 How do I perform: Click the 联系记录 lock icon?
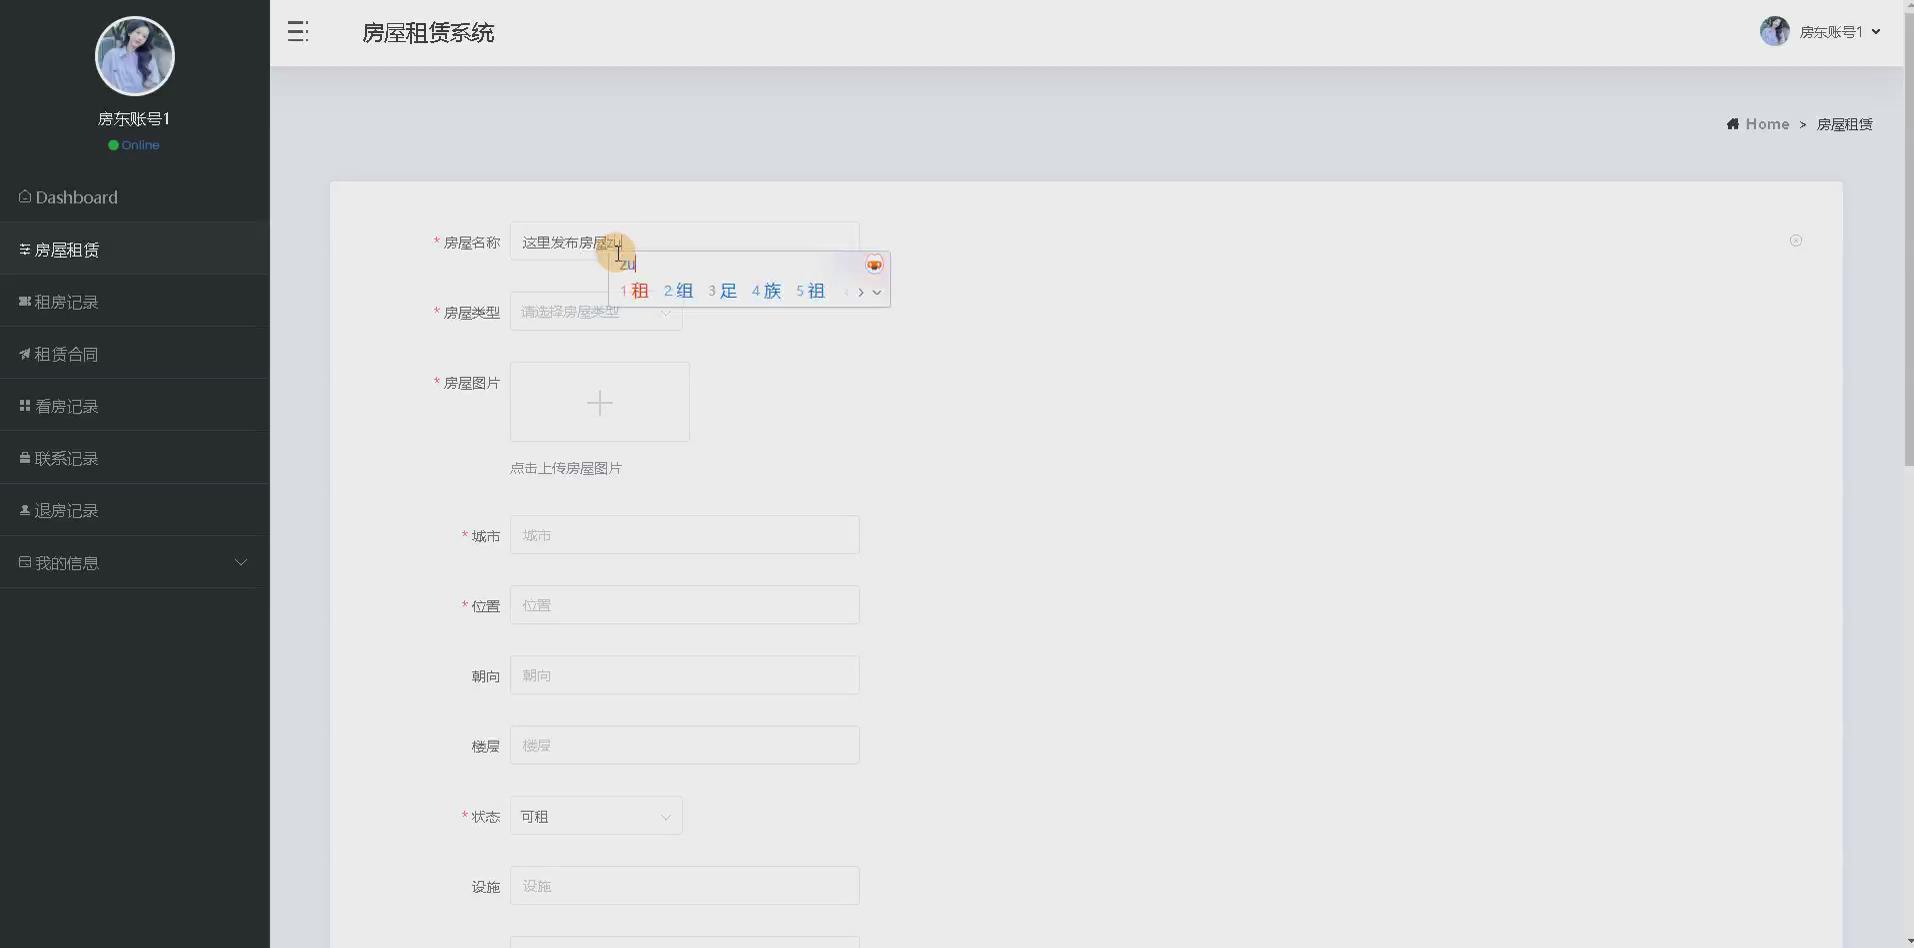(25, 458)
